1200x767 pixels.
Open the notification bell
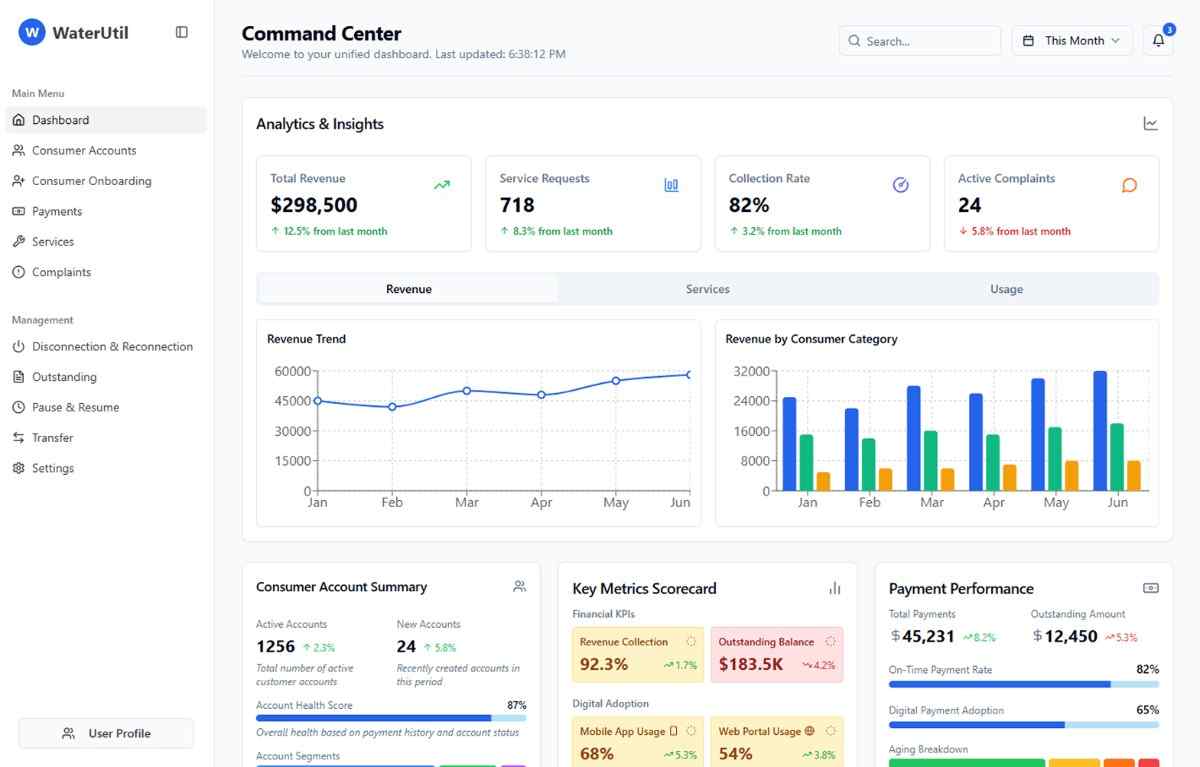(x=1157, y=41)
